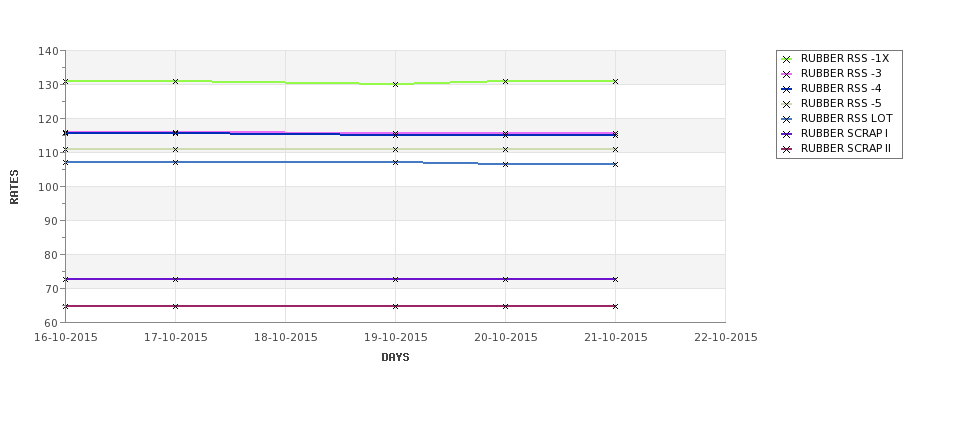The image size is (975, 429).
Task: Select the RUBBER SCRAP II legend label
Action: [x=846, y=149]
